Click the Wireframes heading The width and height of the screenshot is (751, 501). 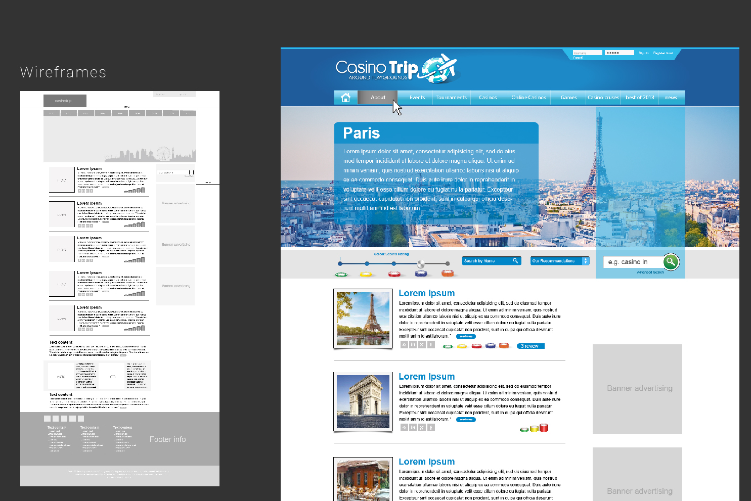(x=63, y=72)
